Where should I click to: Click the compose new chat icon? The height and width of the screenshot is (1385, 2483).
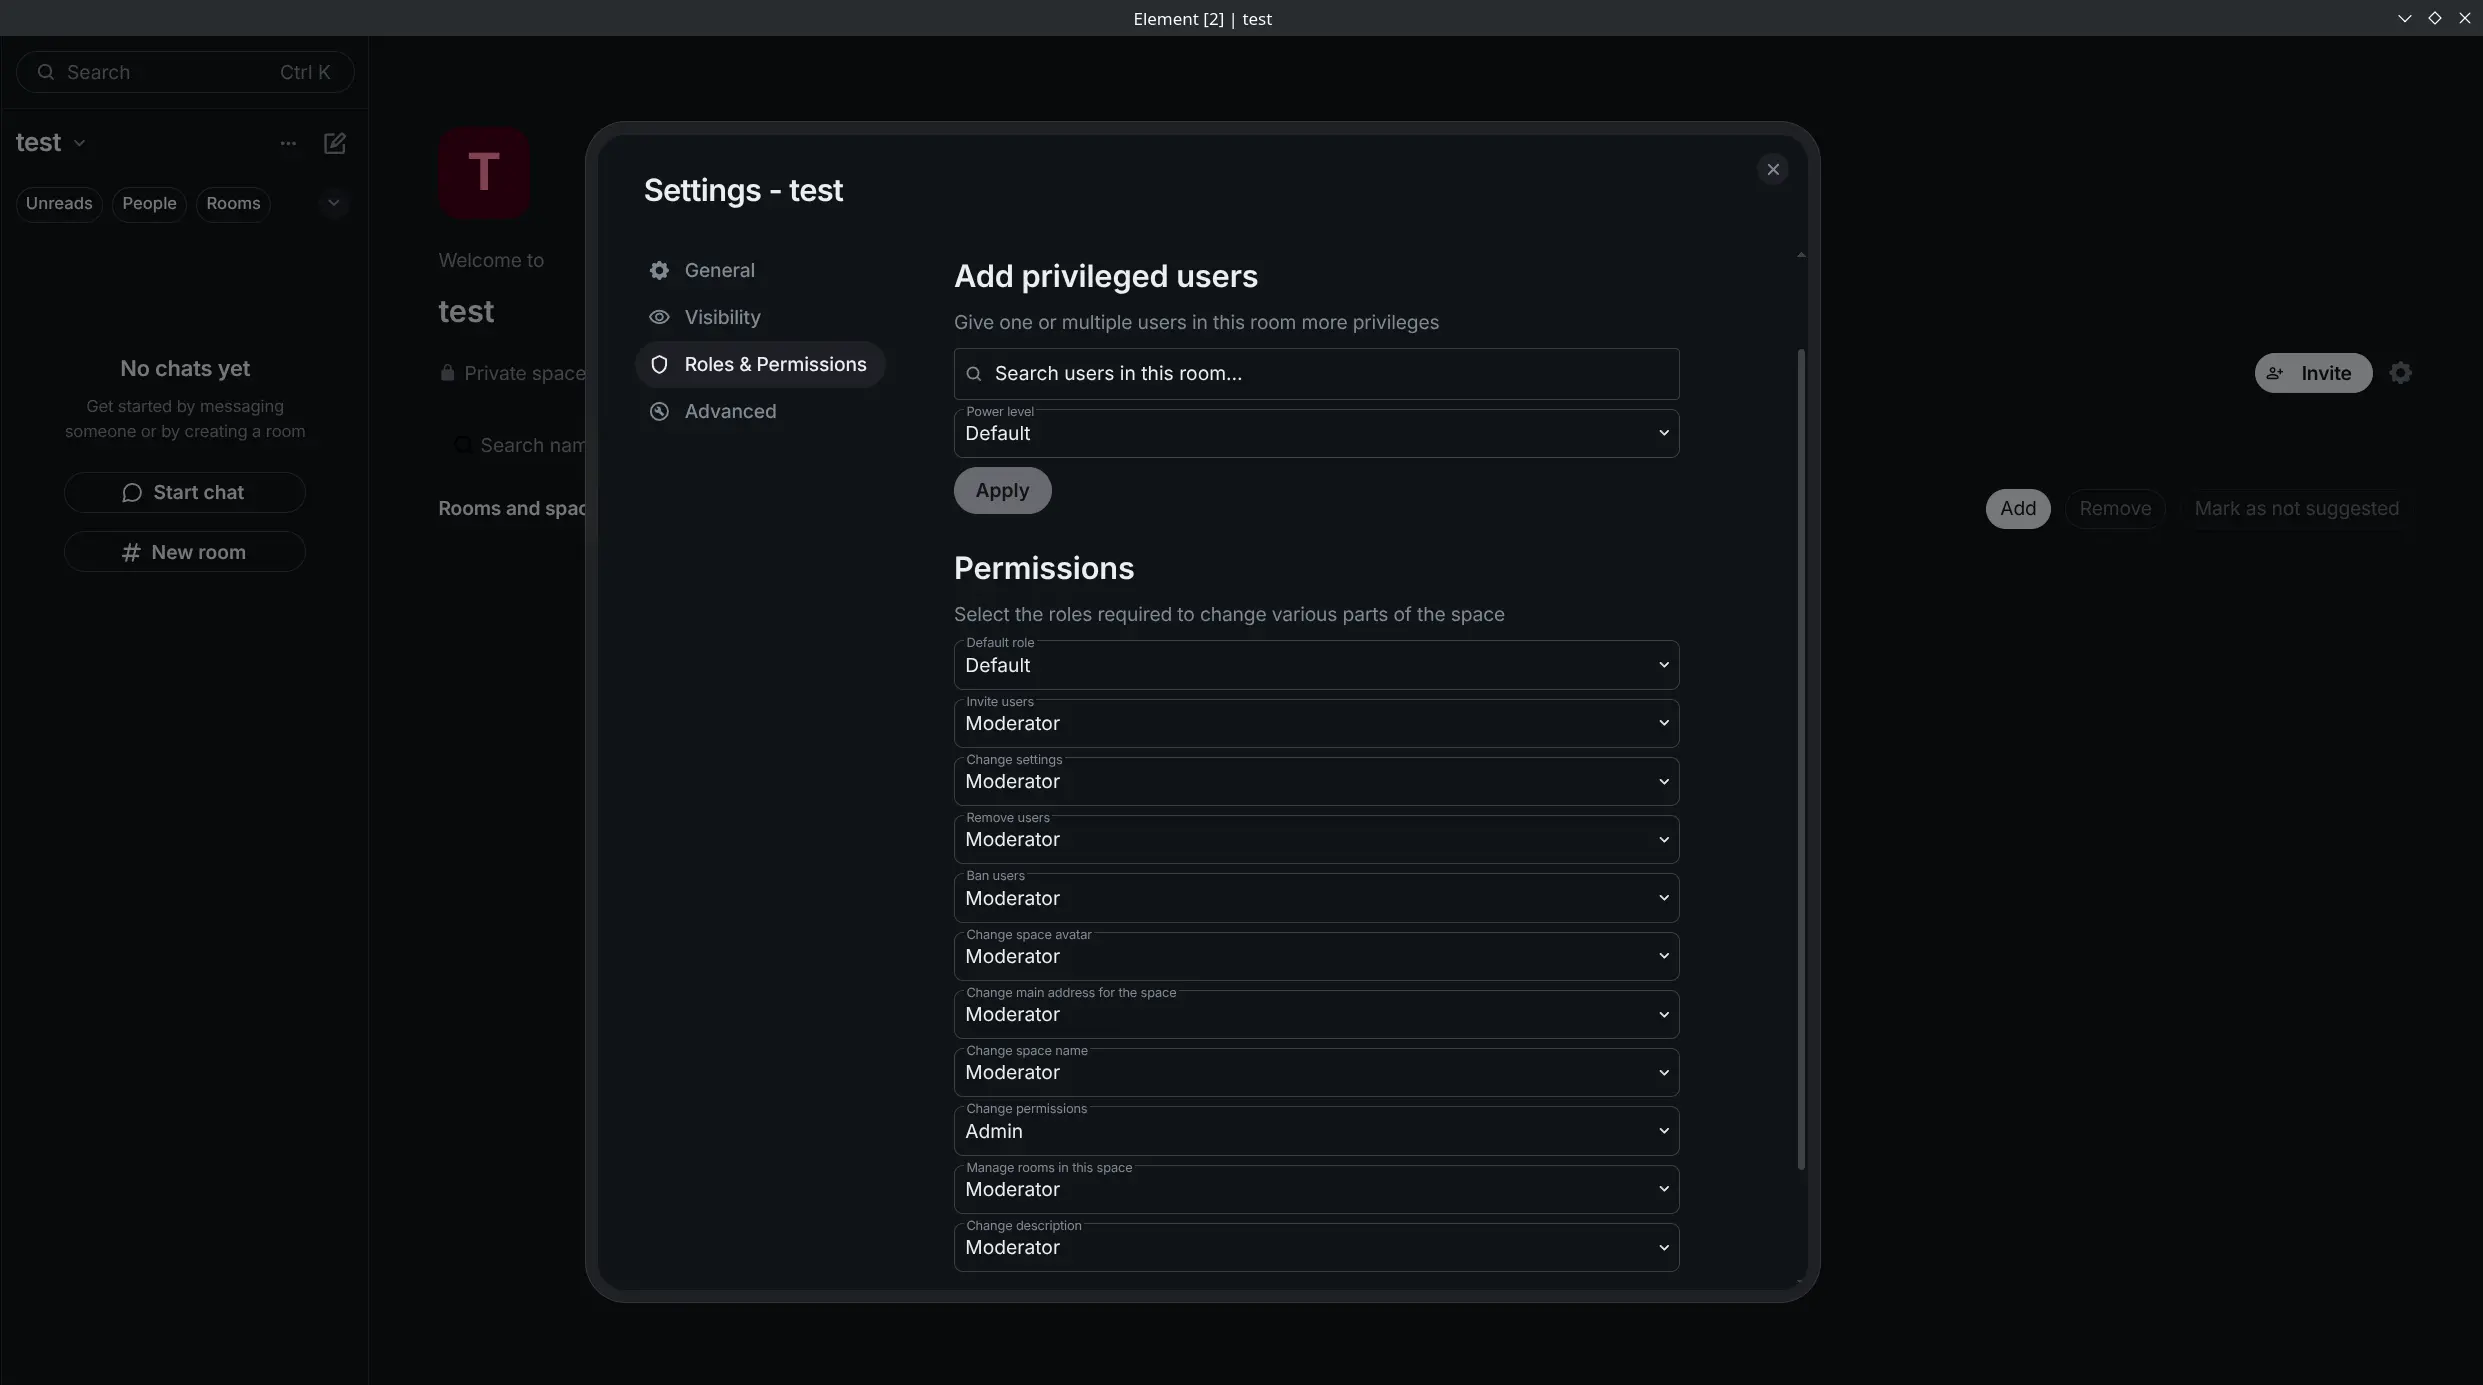coord(334,143)
